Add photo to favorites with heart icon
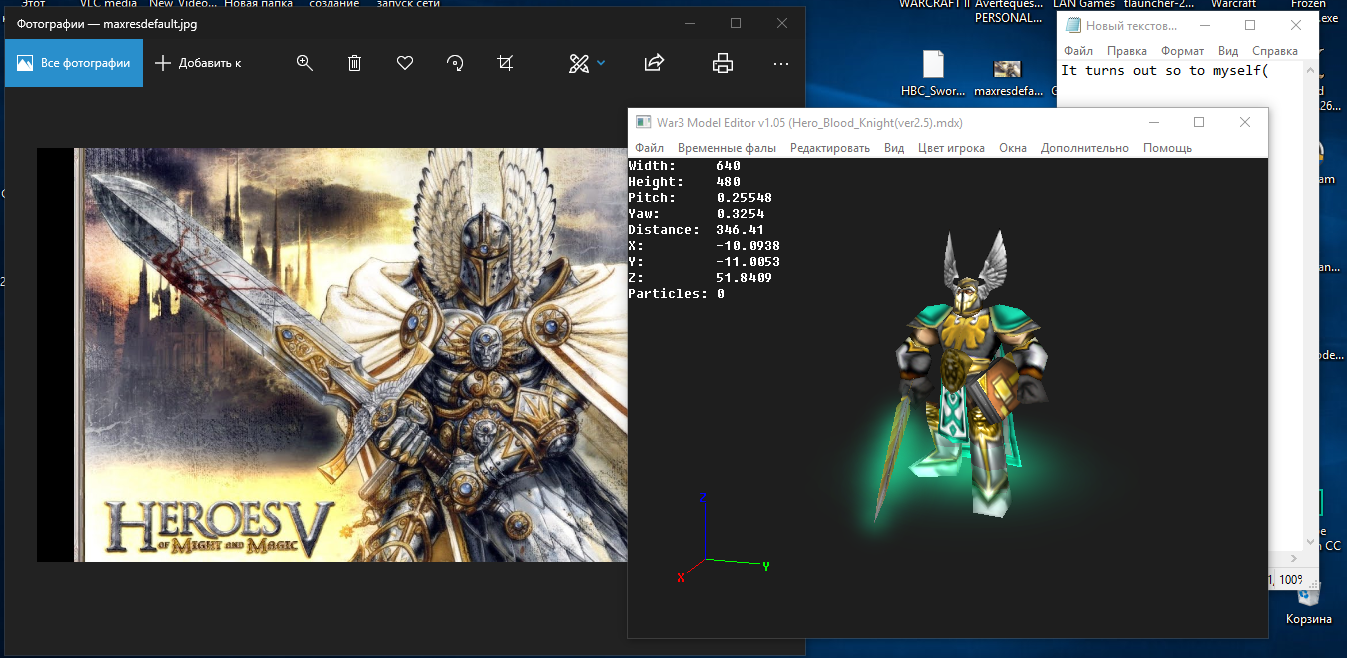 (405, 63)
